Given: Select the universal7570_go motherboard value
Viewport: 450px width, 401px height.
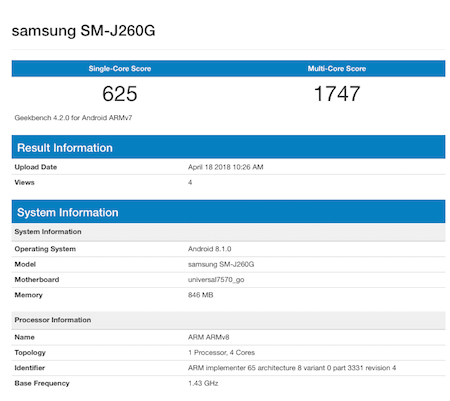Looking at the screenshot, I should point(216,280).
